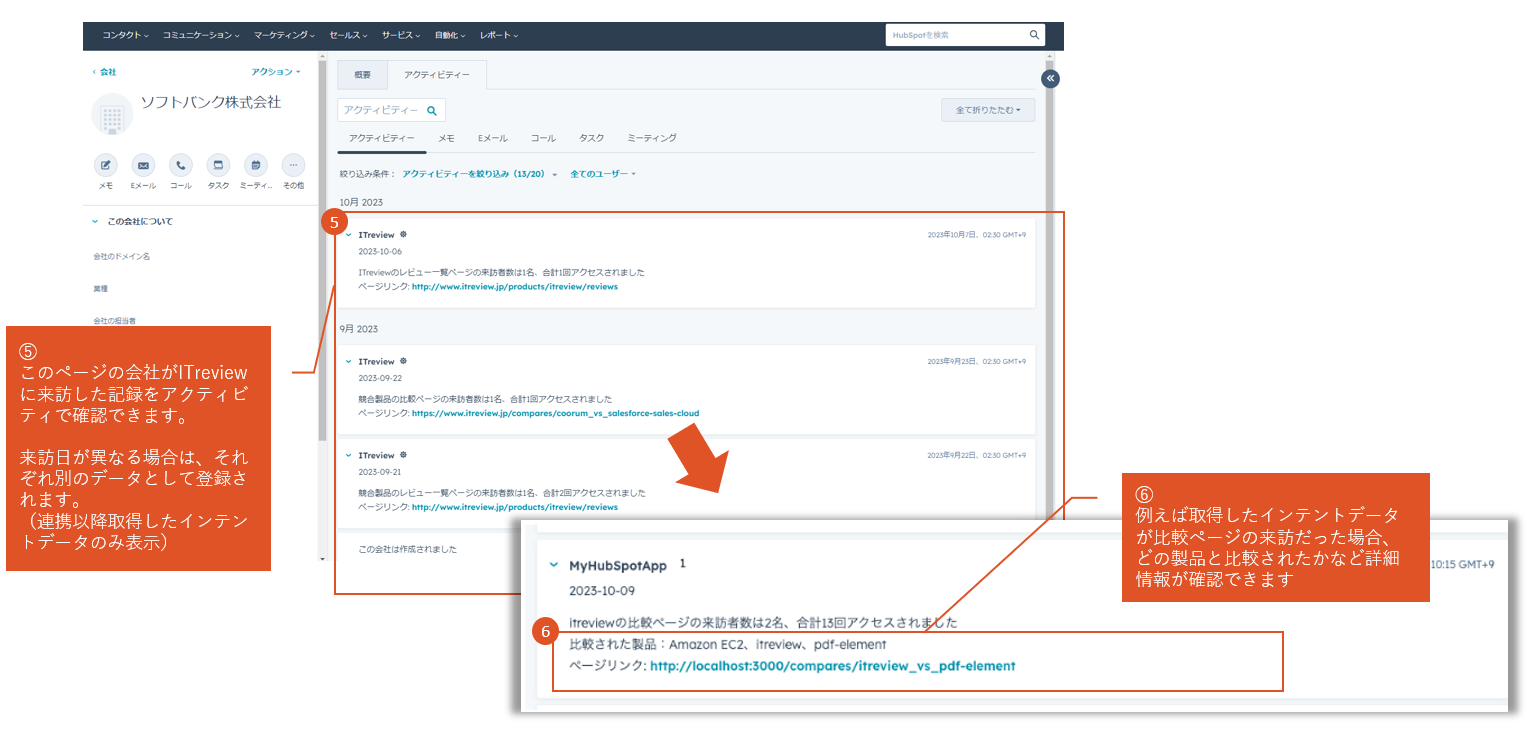The image size is (1539, 753).
Task: Click the memo (メモ) icon button
Action: click(x=106, y=166)
